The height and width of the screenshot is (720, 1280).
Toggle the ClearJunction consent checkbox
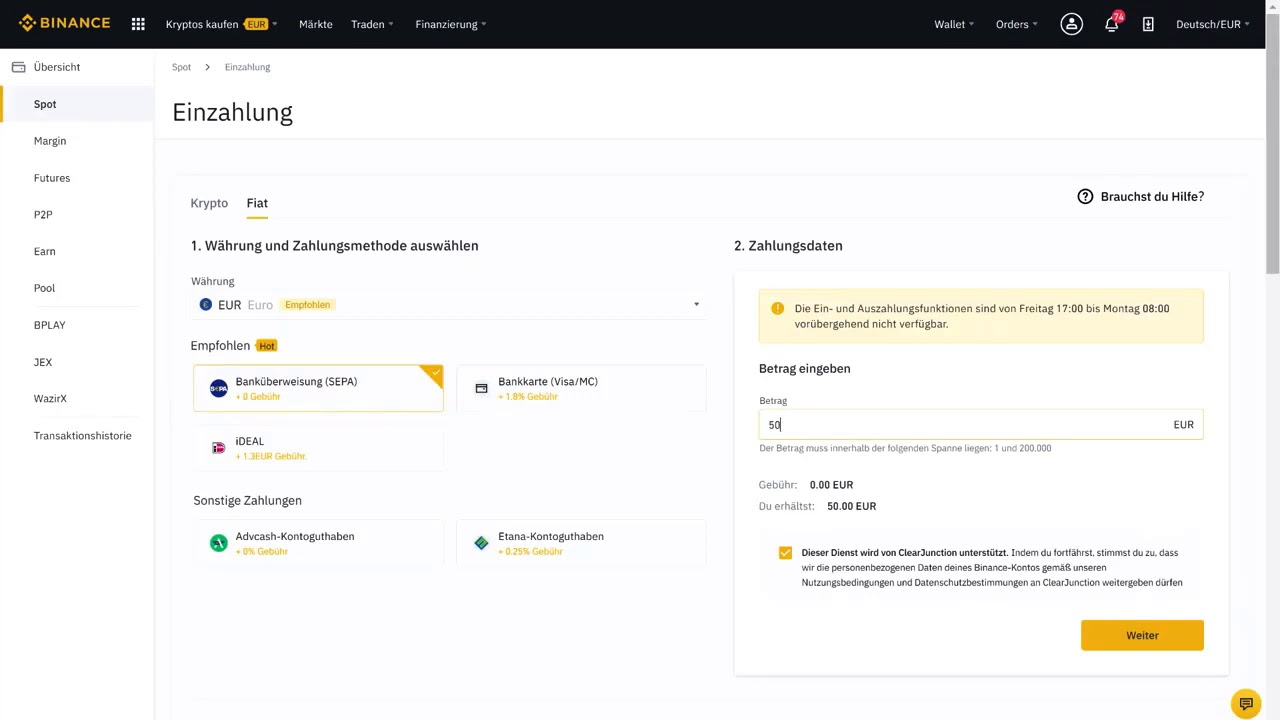click(x=785, y=553)
